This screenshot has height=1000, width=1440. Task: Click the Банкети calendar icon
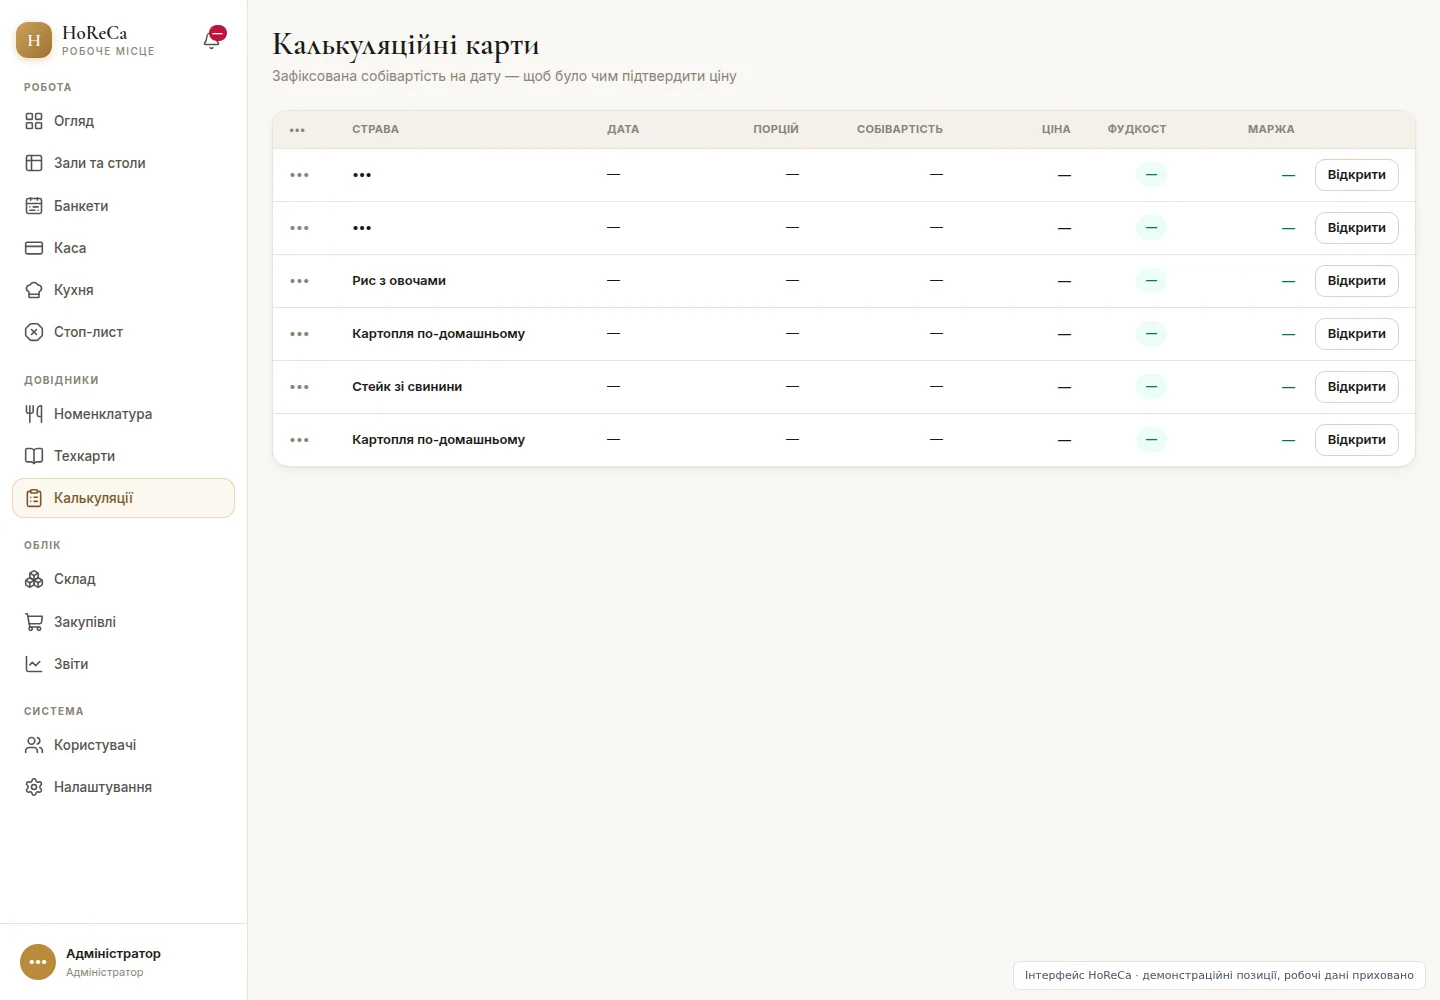pos(34,206)
